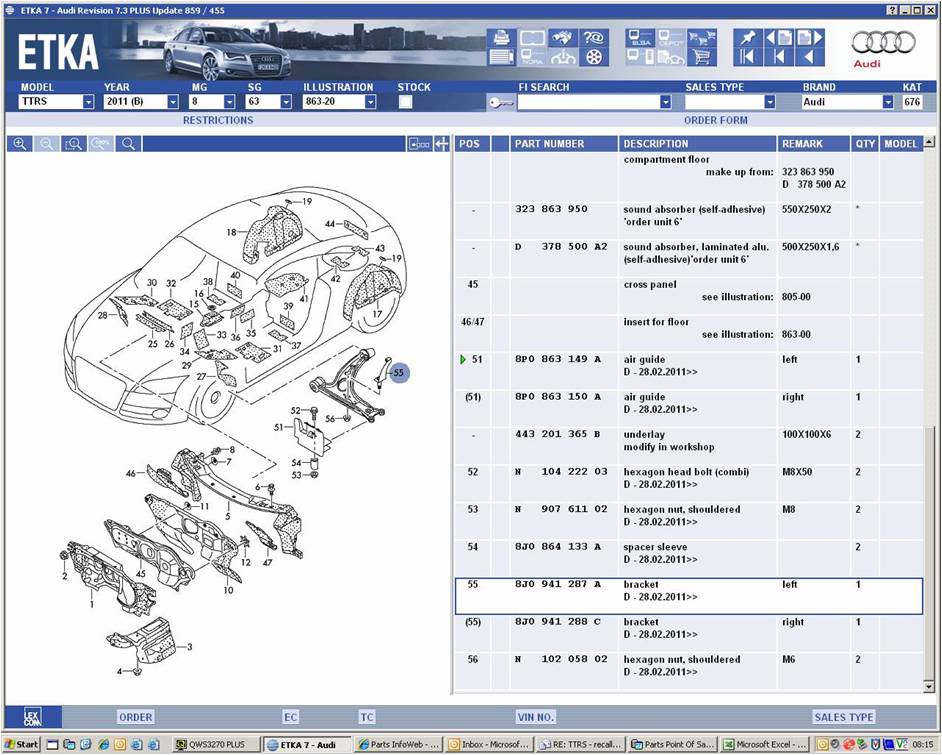Click the REMARK column header

click(813, 144)
